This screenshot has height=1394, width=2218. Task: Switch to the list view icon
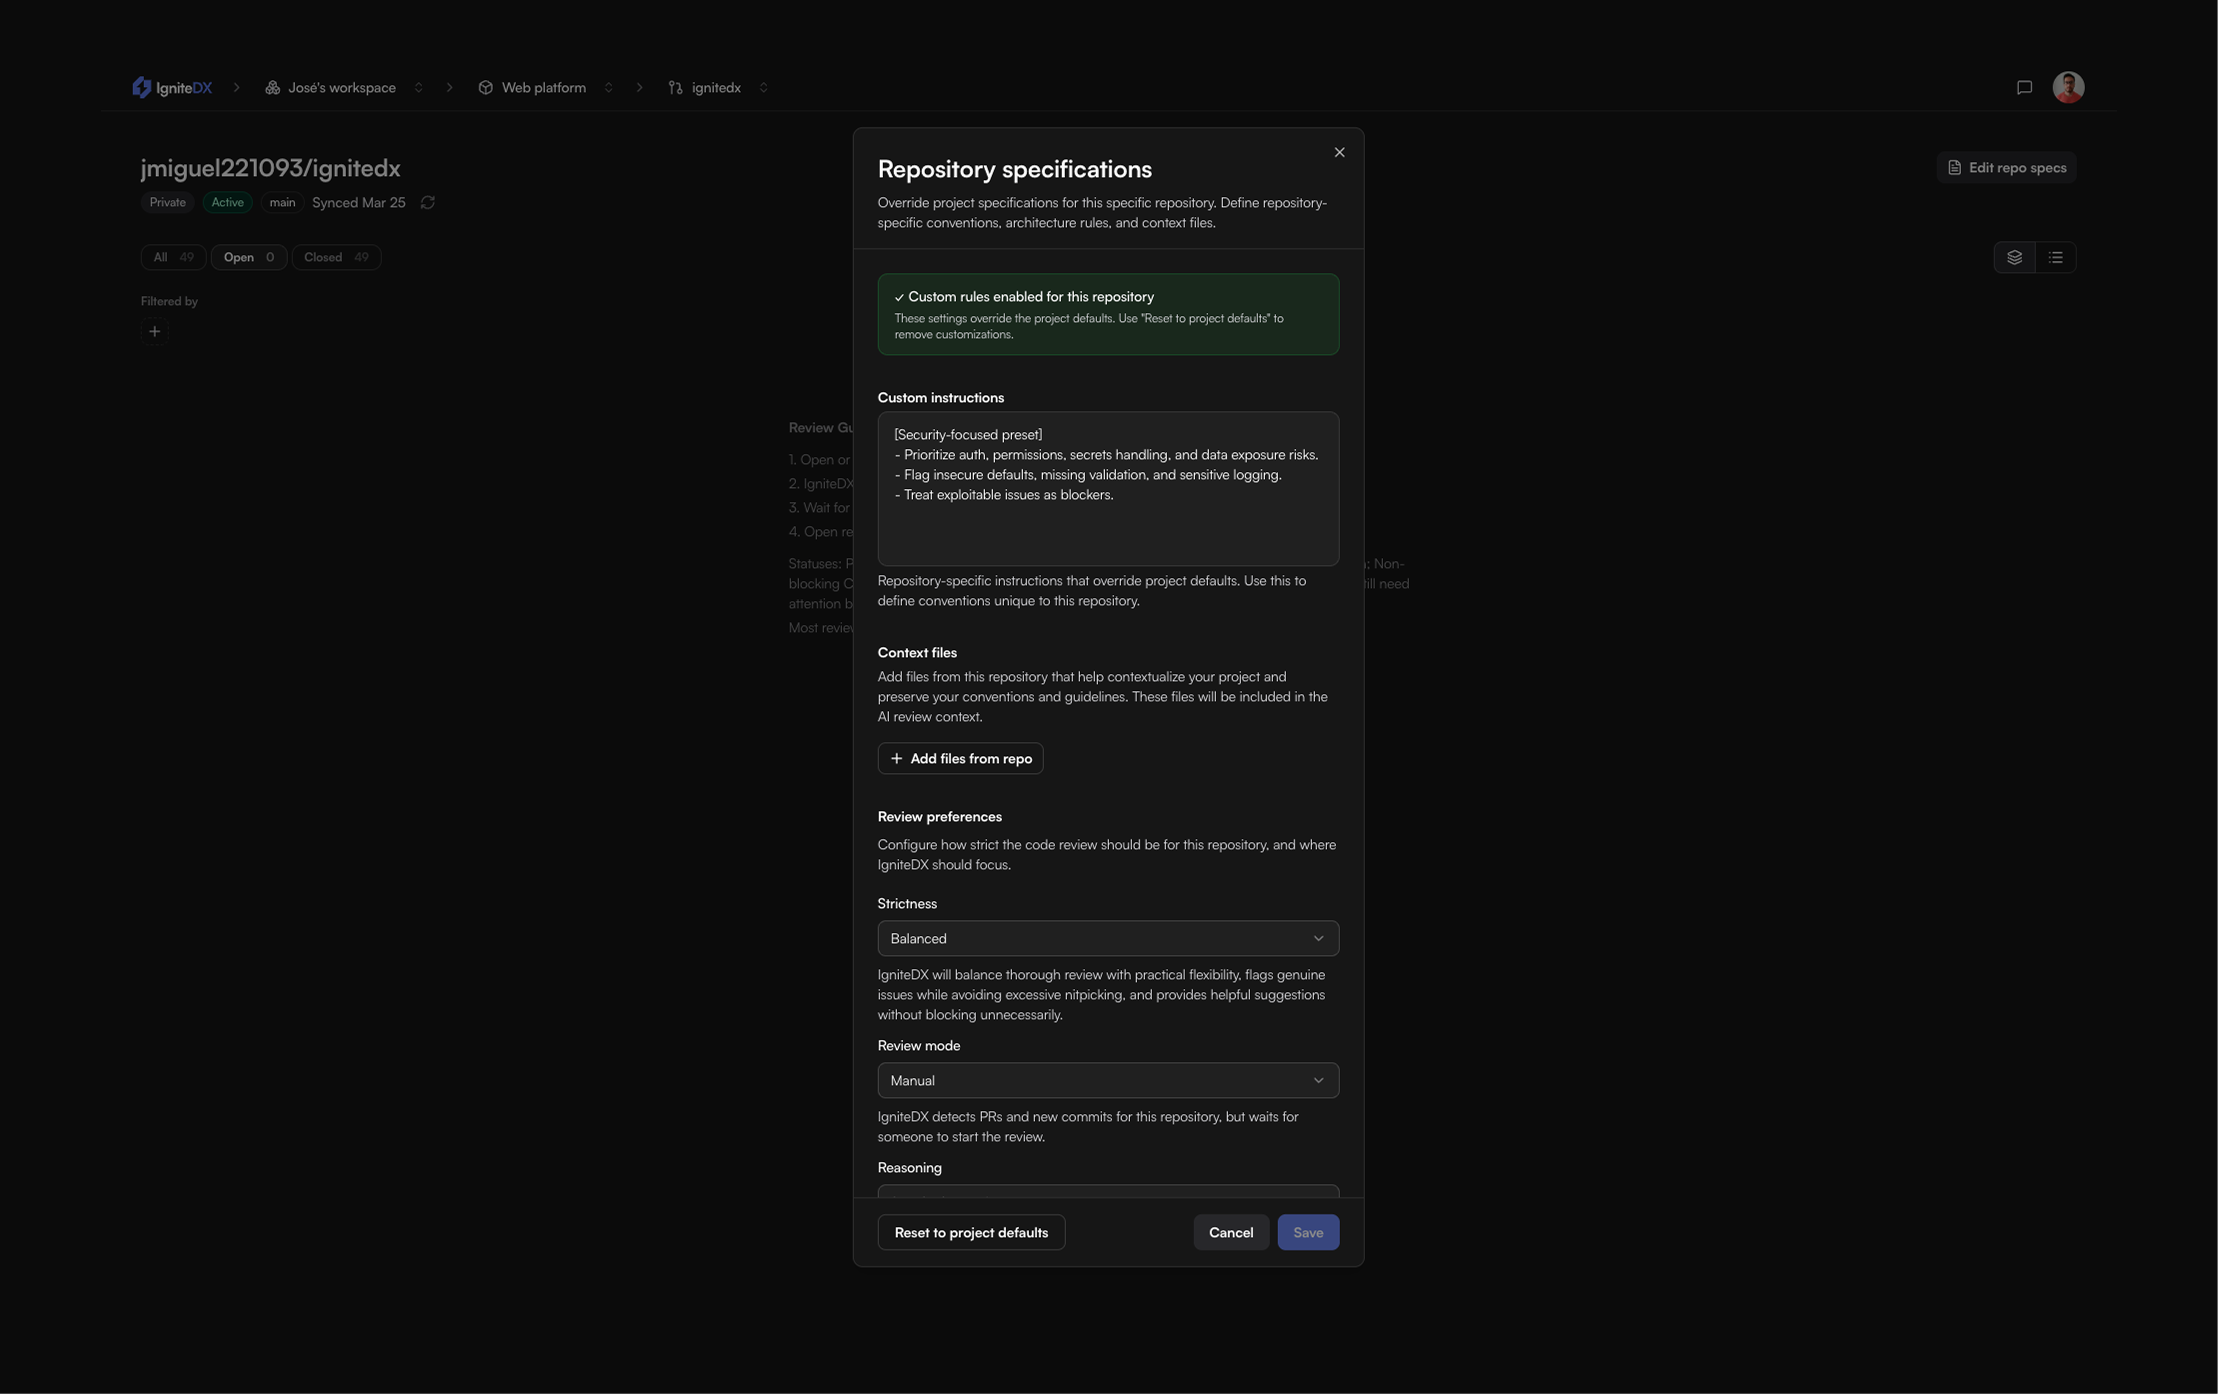pyautogui.click(x=2055, y=258)
